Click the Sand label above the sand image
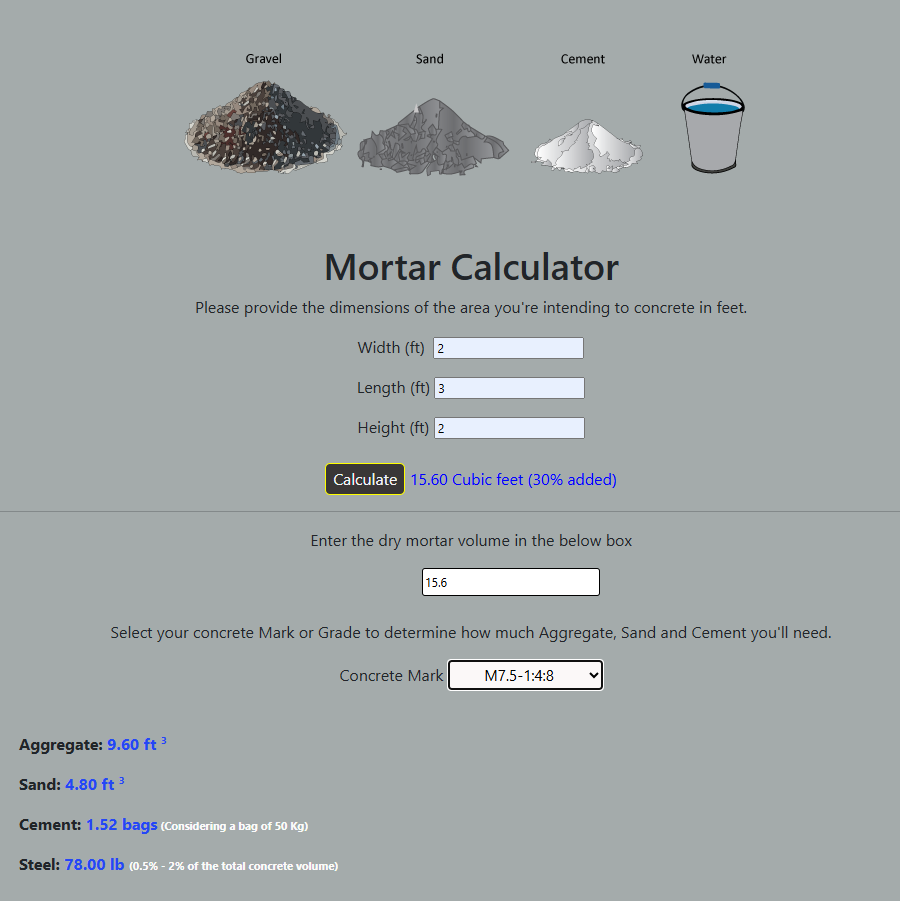Image resolution: width=900 pixels, height=904 pixels. (x=430, y=59)
